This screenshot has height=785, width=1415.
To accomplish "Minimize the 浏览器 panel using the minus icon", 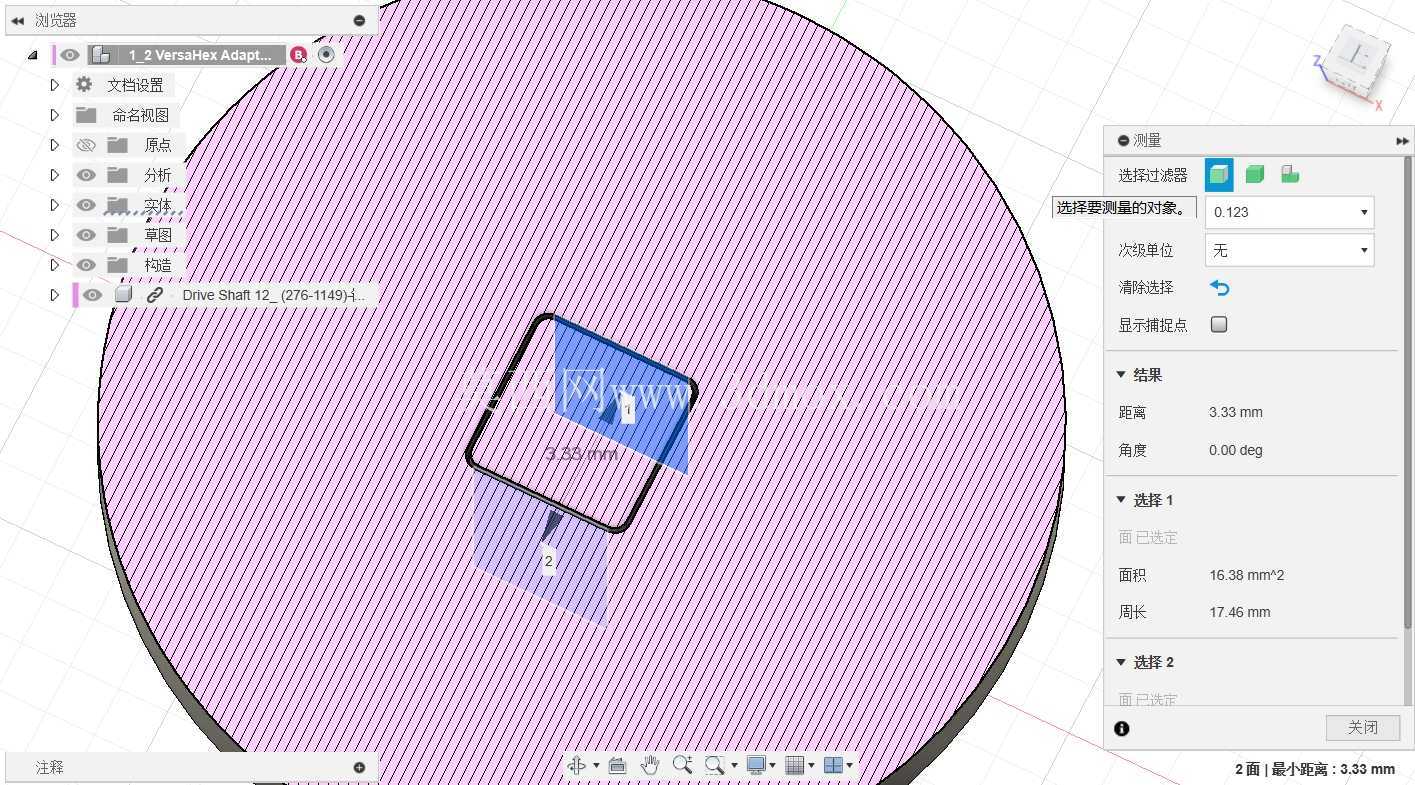I will click(359, 20).
